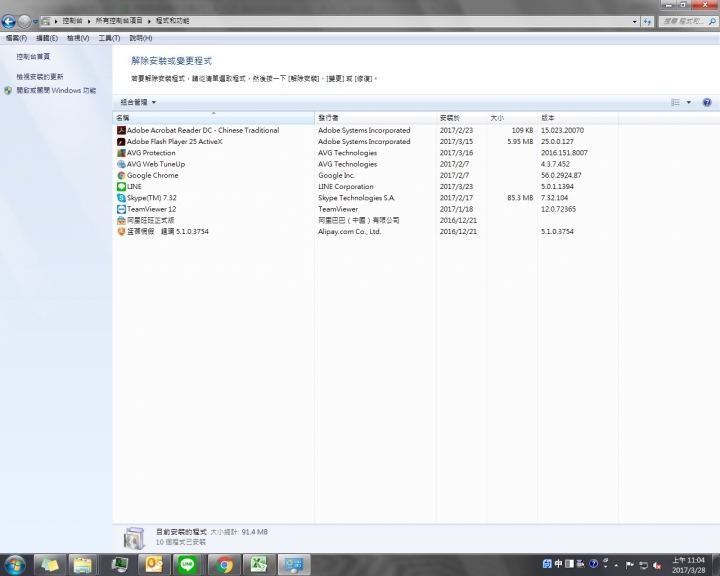Click the Skype(TM) 7.32 icon
Viewport: 720px width, 576px height.
pyautogui.click(x=121, y=198)
